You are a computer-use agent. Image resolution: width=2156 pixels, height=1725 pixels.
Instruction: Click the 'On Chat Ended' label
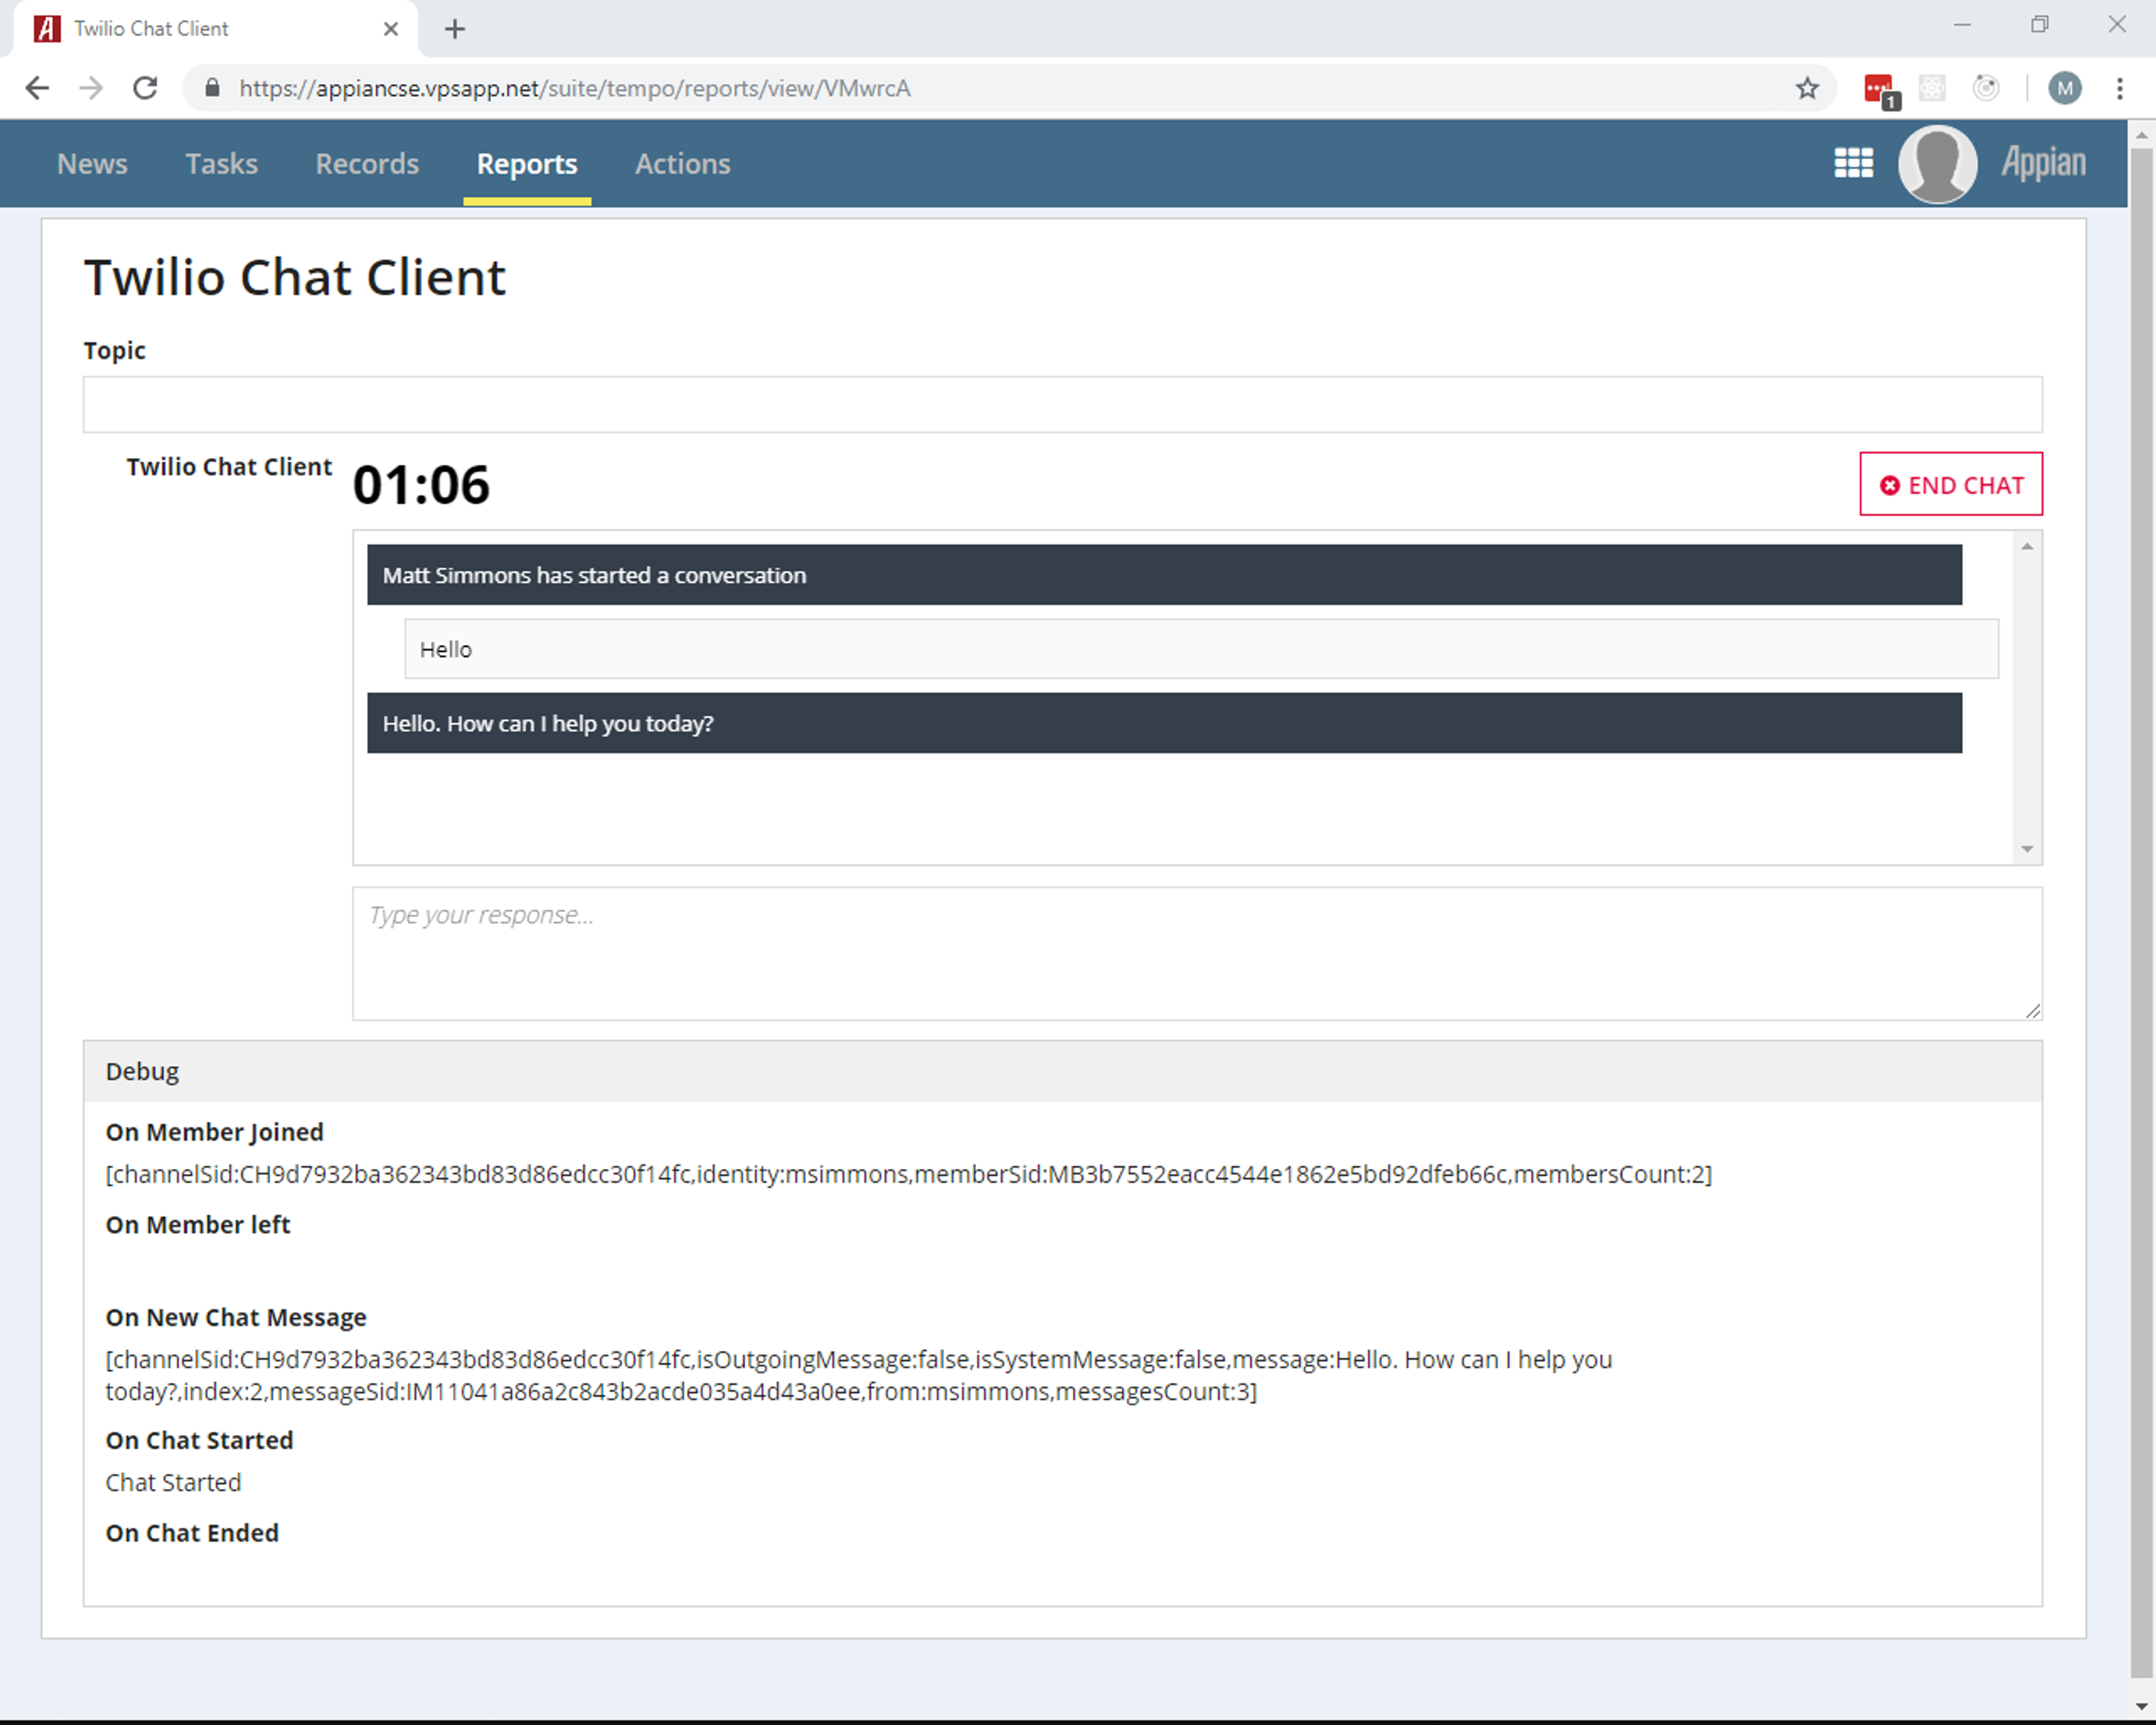(192, 1533)
